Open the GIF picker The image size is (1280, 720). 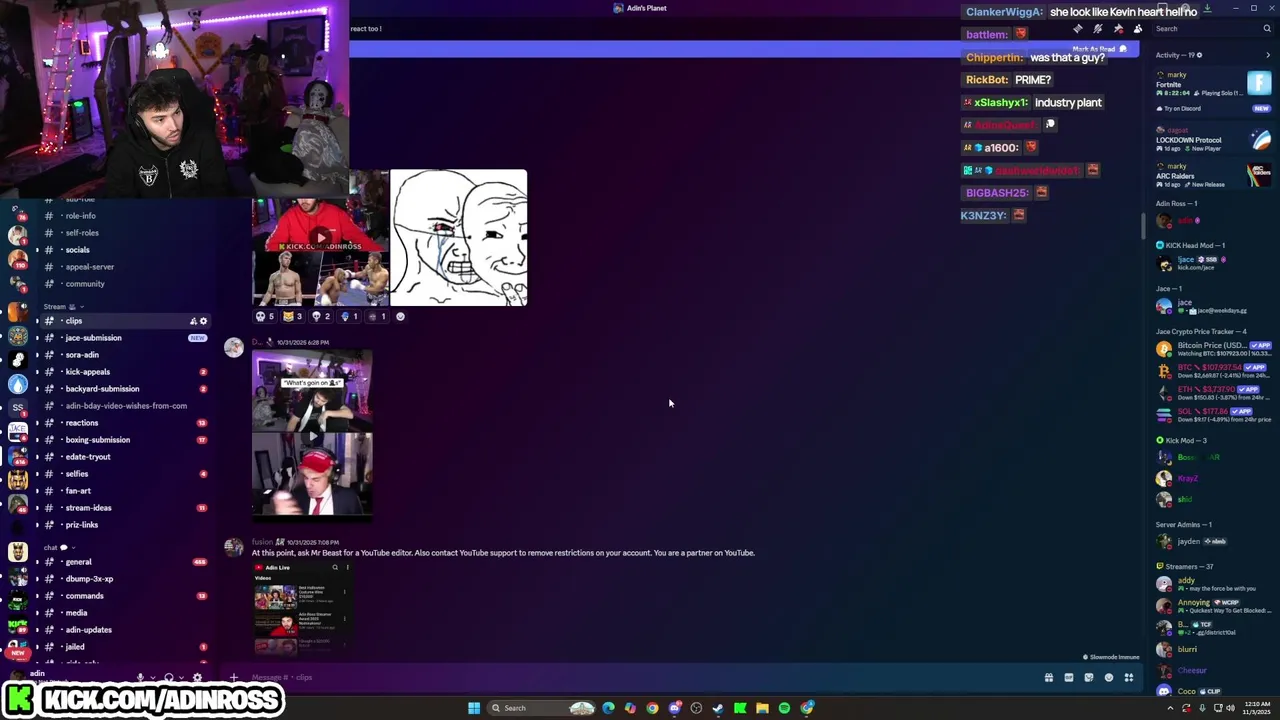click(1069, 678)
